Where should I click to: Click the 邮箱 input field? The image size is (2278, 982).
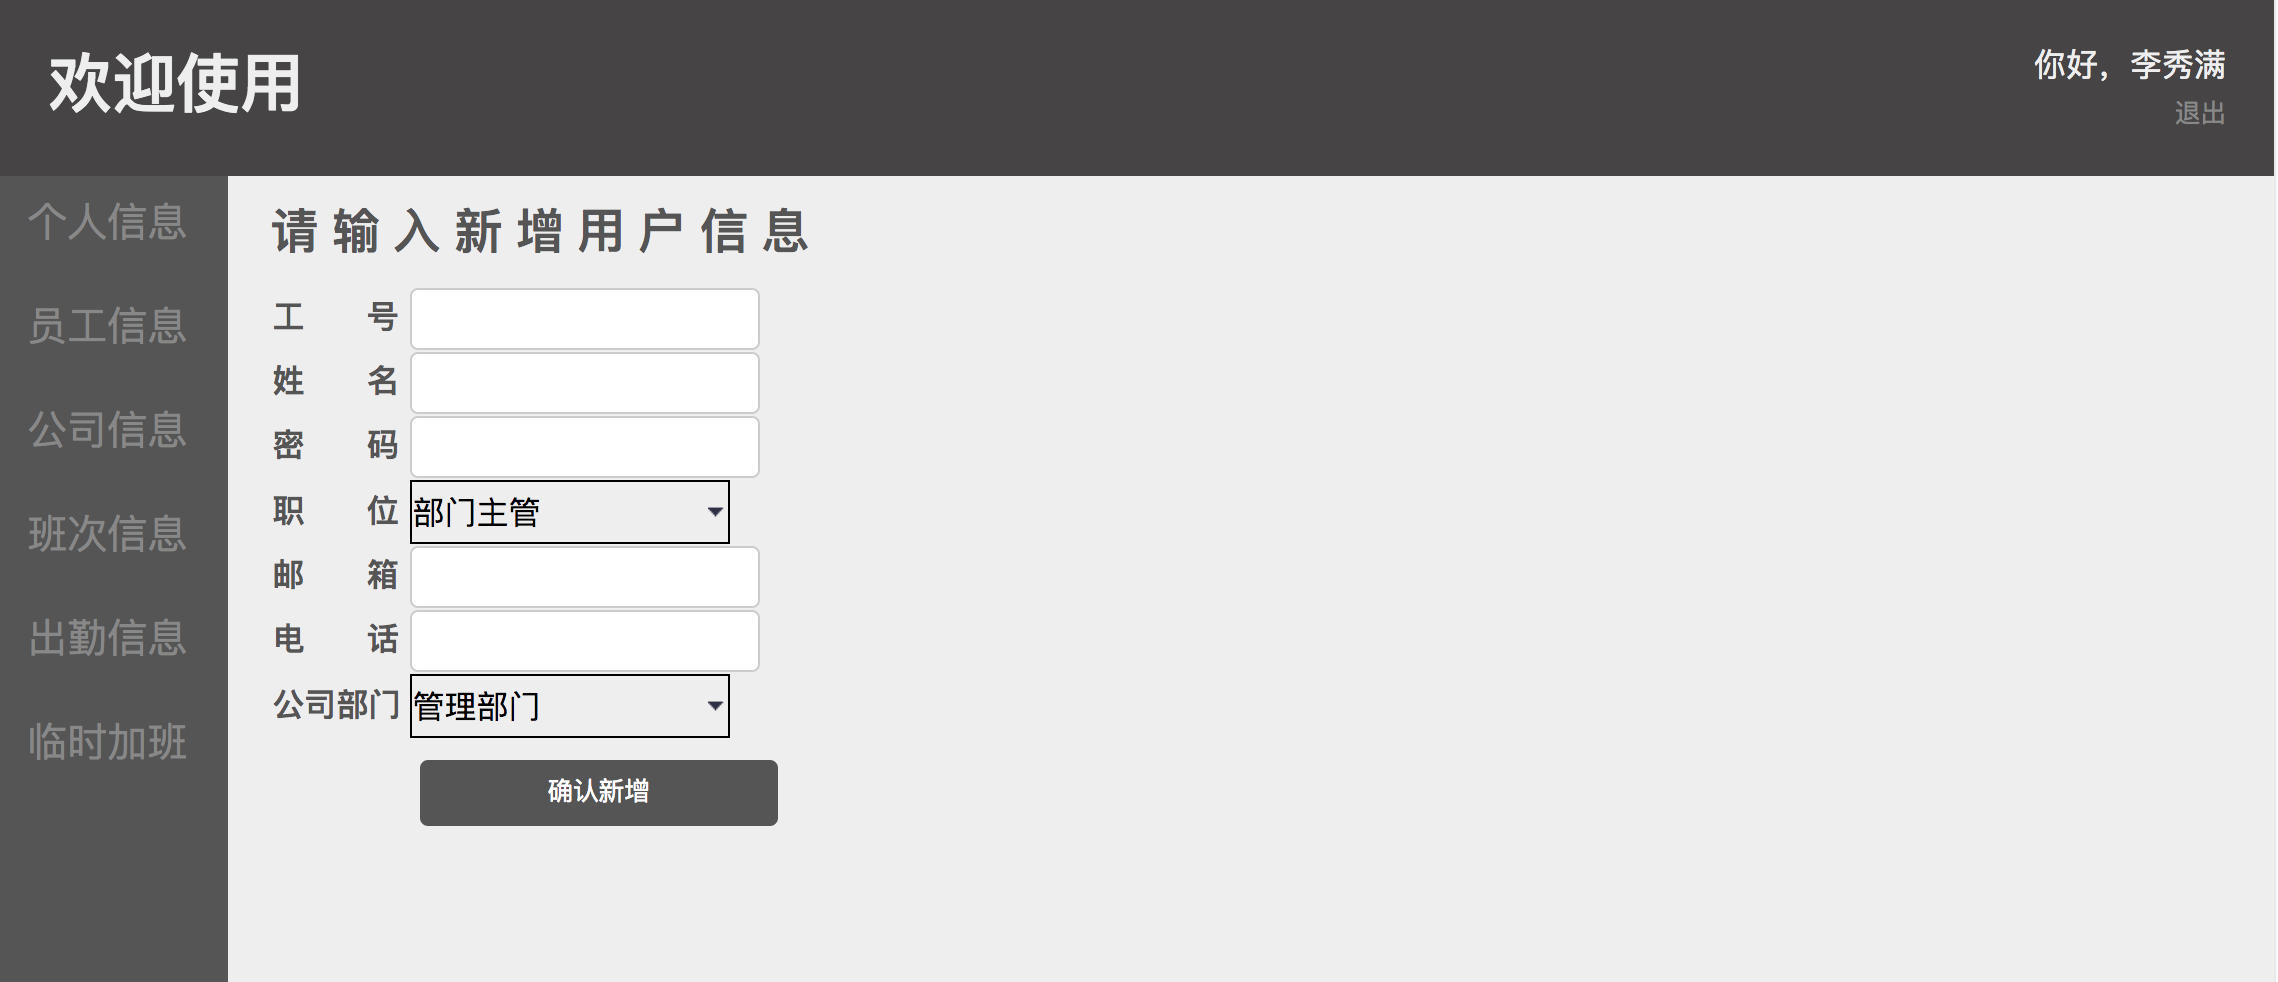point(585,577)
